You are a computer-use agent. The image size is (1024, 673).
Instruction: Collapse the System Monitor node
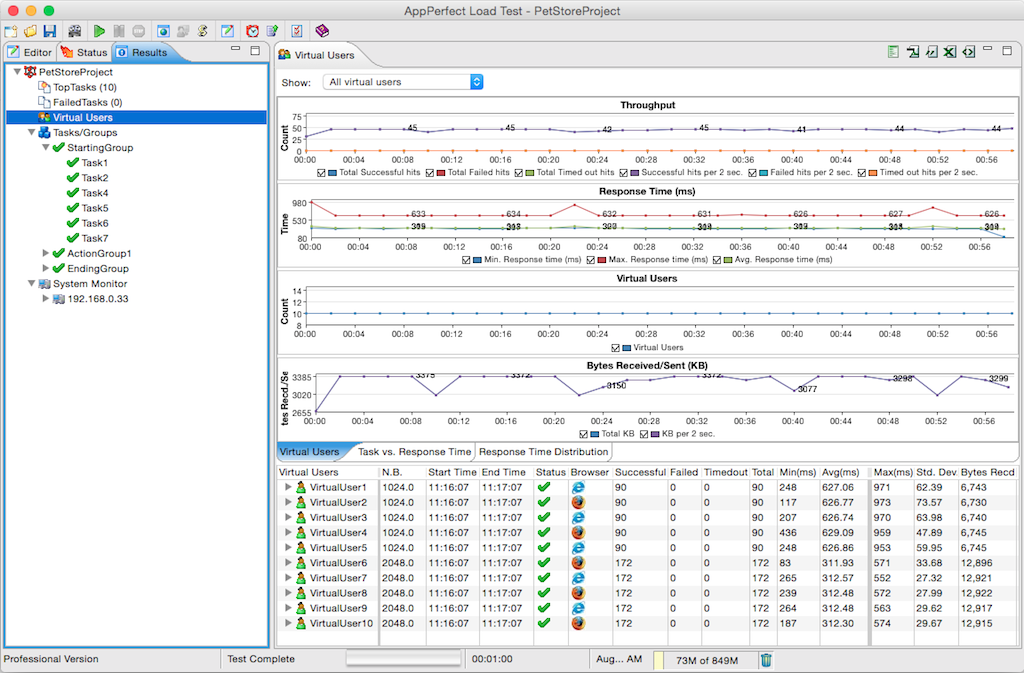(31, 283)
